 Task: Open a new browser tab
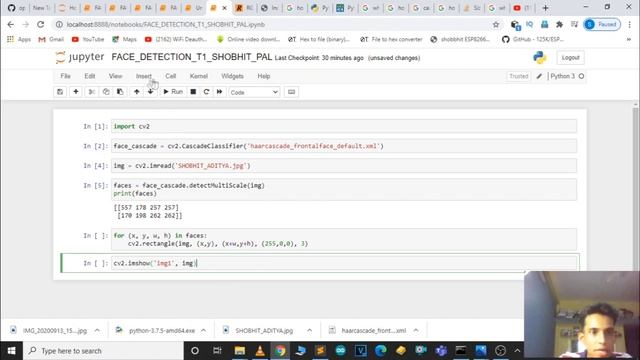tap(545, 8)
